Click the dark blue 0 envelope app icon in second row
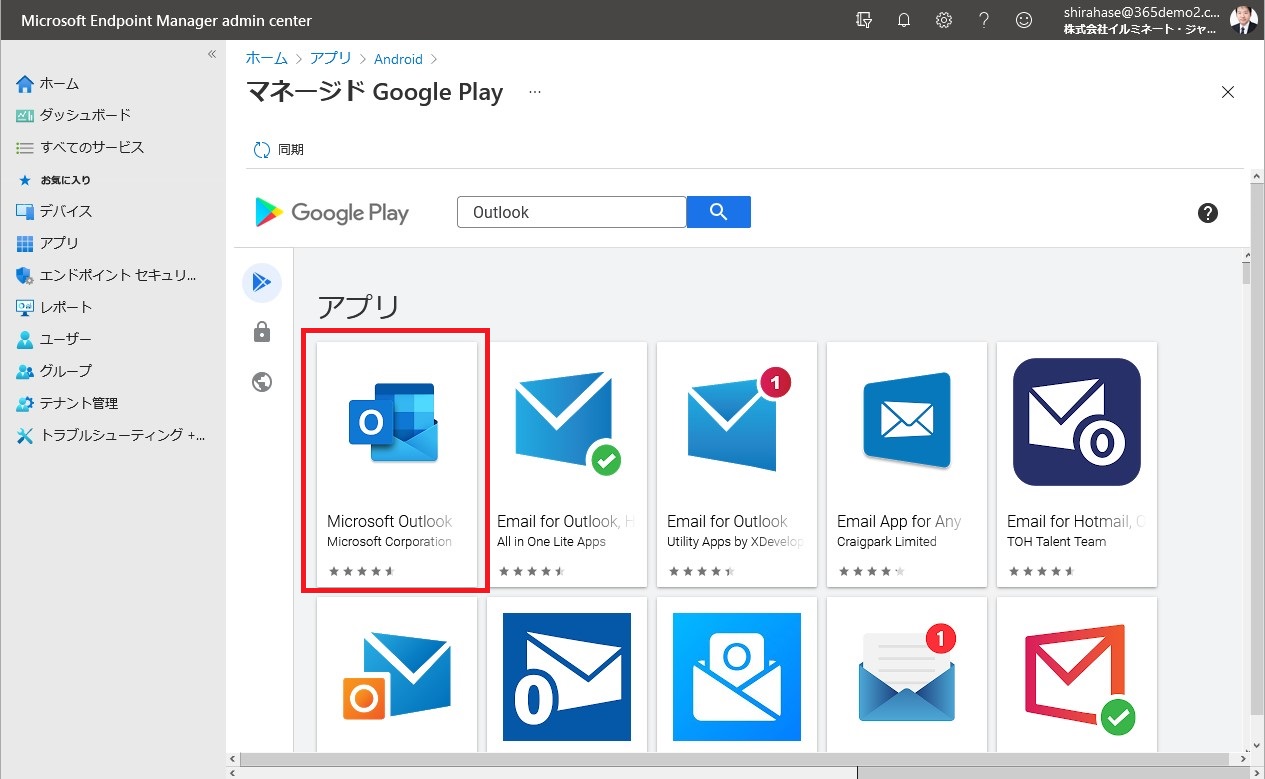 pyautogui.click(x=567, y=677)
